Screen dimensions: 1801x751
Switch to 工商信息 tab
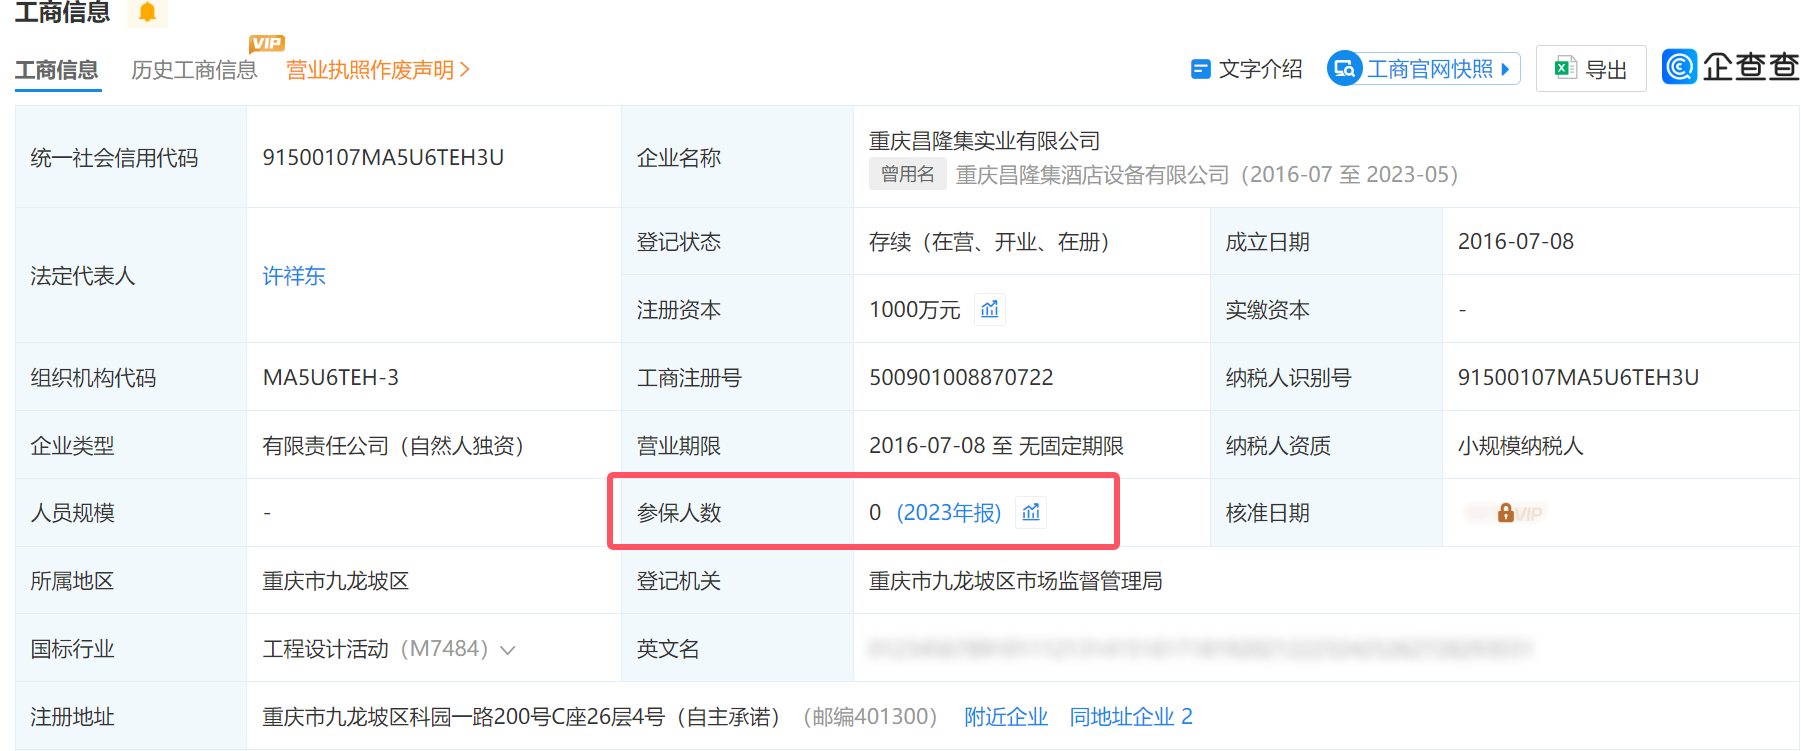(57, 70)
